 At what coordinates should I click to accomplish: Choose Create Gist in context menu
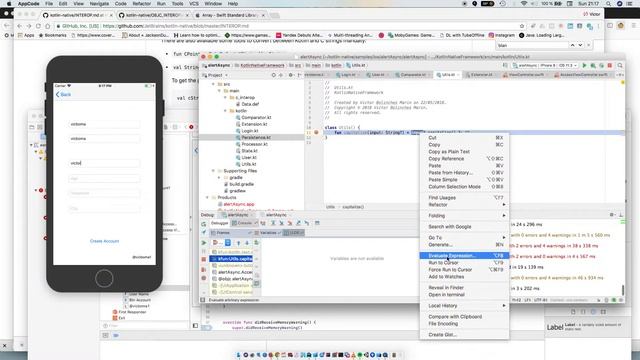(x=464, y=335)
